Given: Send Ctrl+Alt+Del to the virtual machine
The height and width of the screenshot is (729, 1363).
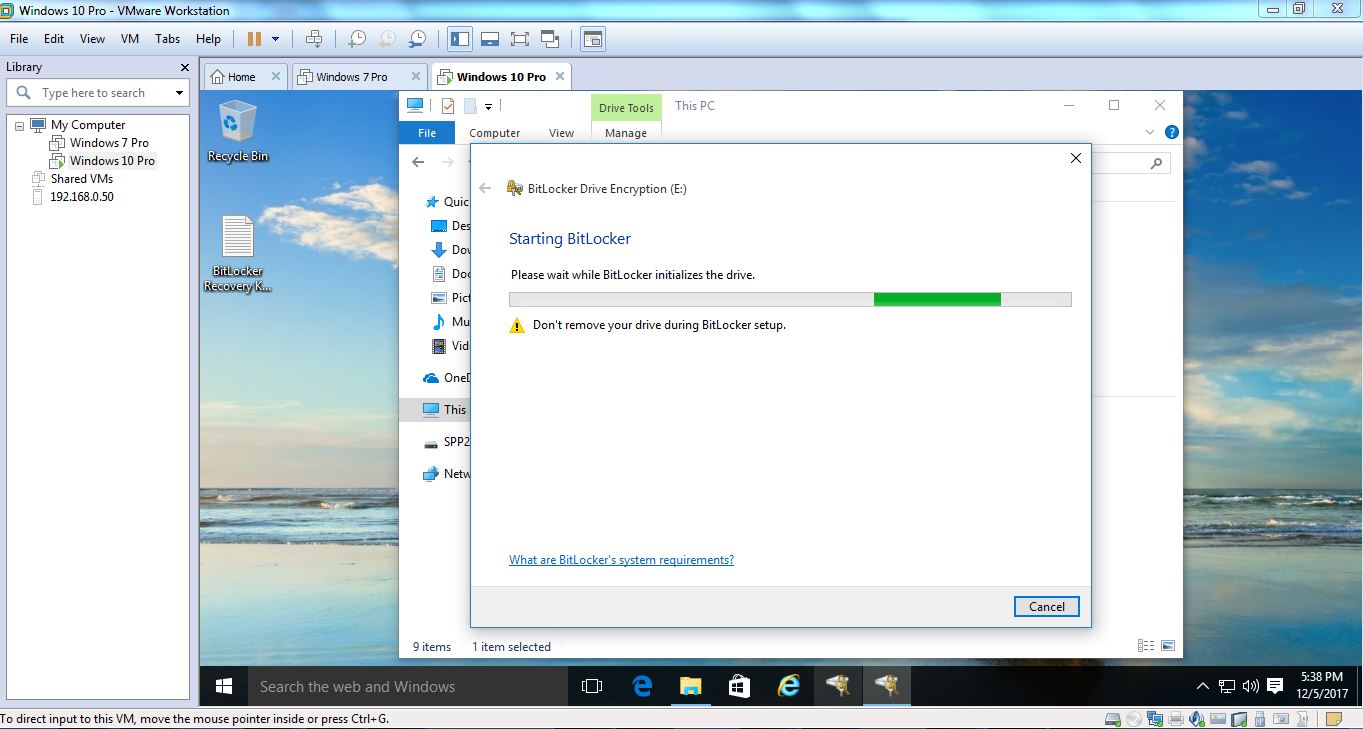Looking at the screenshot, I should point(316,38).
